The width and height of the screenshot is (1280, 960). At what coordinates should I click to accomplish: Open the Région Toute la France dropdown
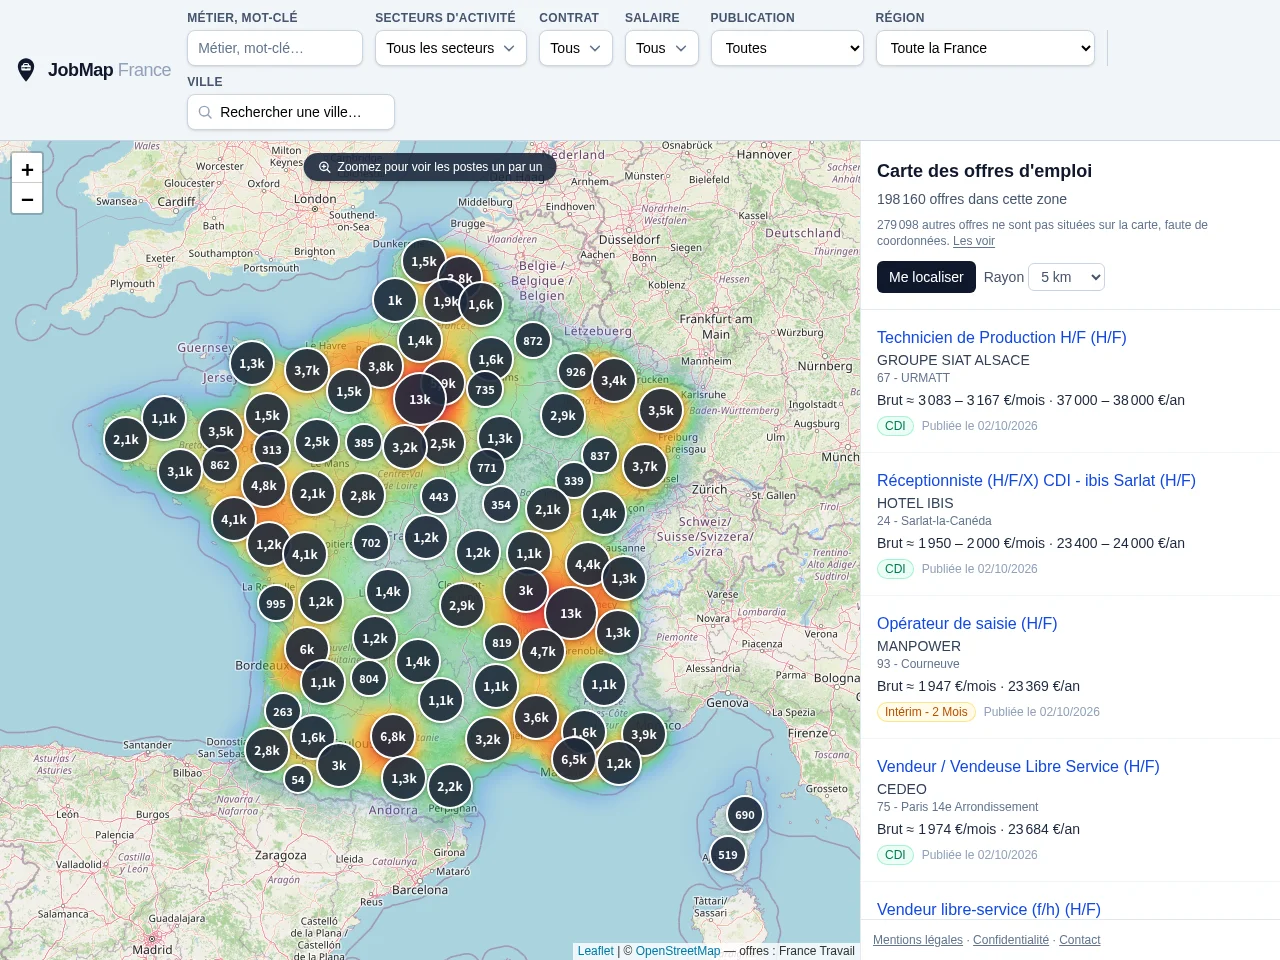pos(985,48)
